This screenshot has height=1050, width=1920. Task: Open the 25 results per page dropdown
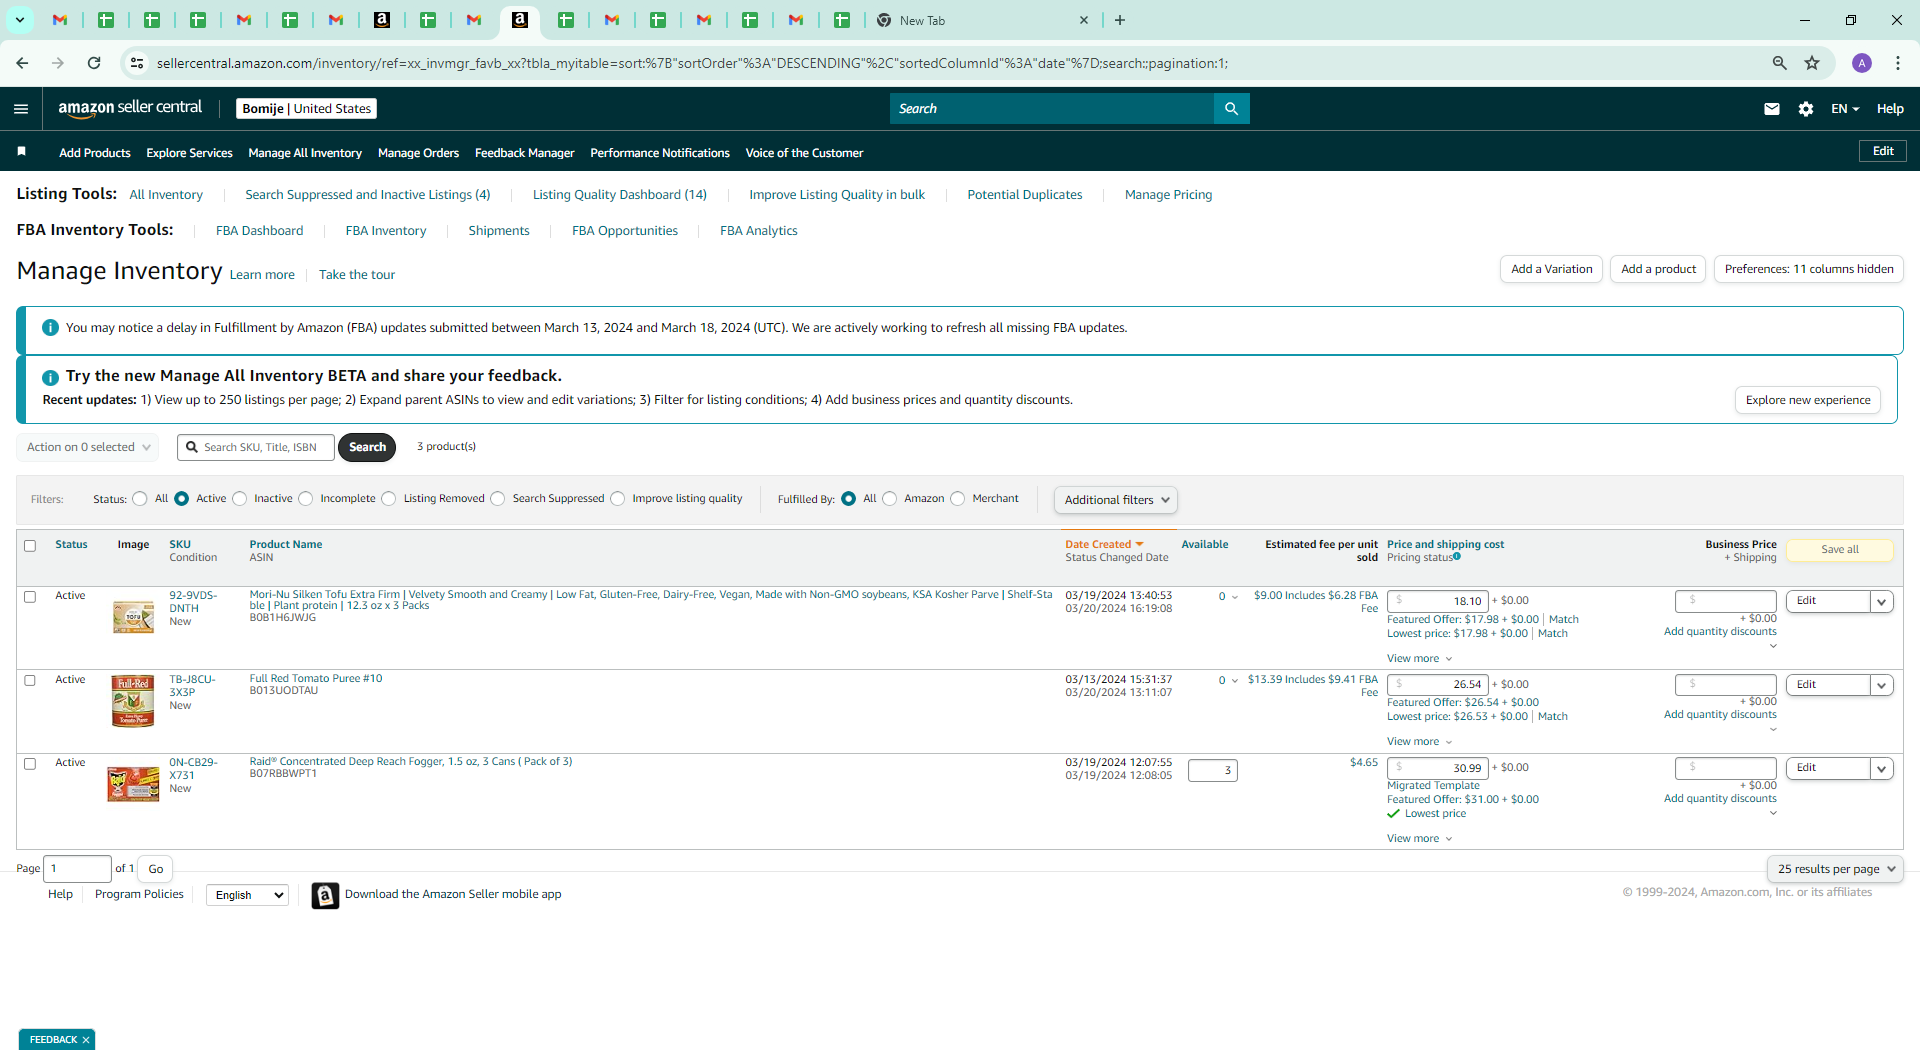tap(1835, 869)
